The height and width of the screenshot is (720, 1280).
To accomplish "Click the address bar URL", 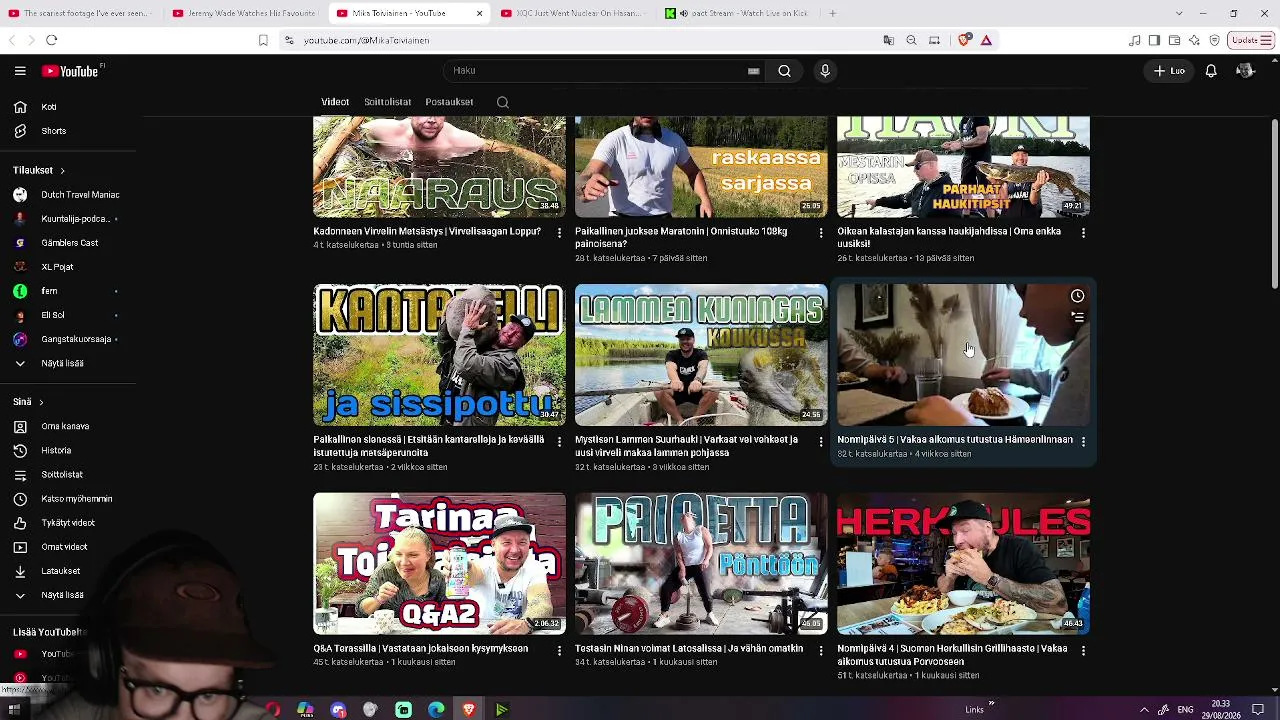I will coord(366,40).
